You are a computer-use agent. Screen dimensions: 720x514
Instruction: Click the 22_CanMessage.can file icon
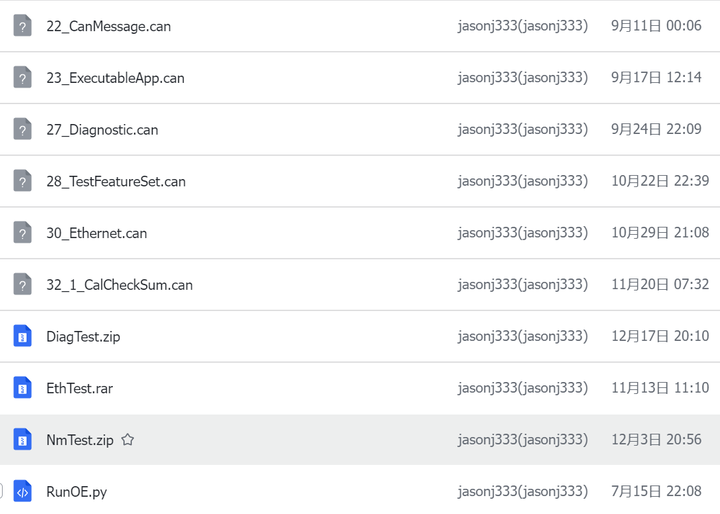[x=22, y=26]
